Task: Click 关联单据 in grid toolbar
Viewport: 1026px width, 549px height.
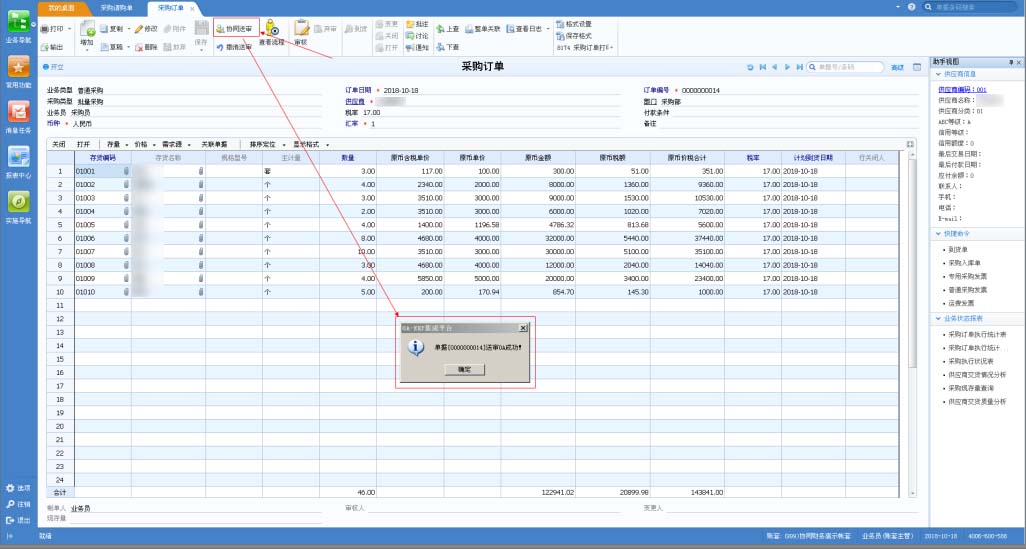Action: [x=215, y=145]
